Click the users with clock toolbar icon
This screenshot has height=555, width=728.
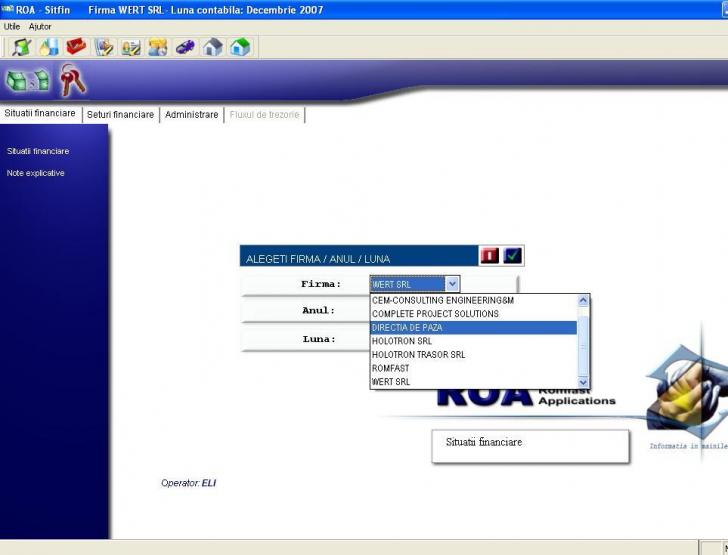(x=158, y=47)
